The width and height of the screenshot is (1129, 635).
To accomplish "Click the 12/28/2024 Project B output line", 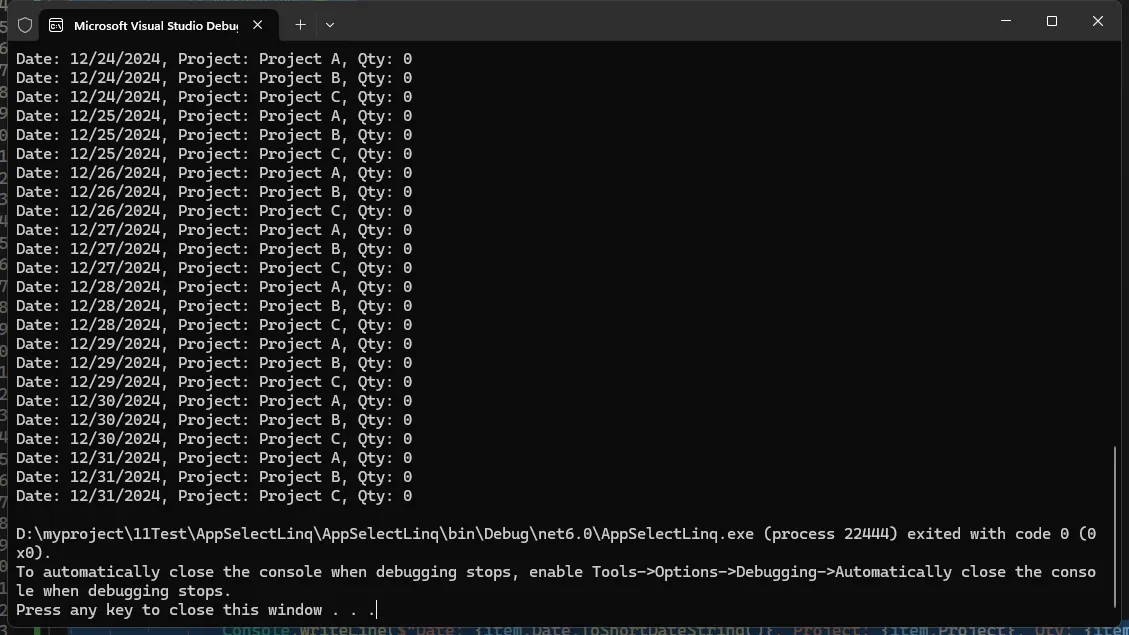I will tap(213, 307).
